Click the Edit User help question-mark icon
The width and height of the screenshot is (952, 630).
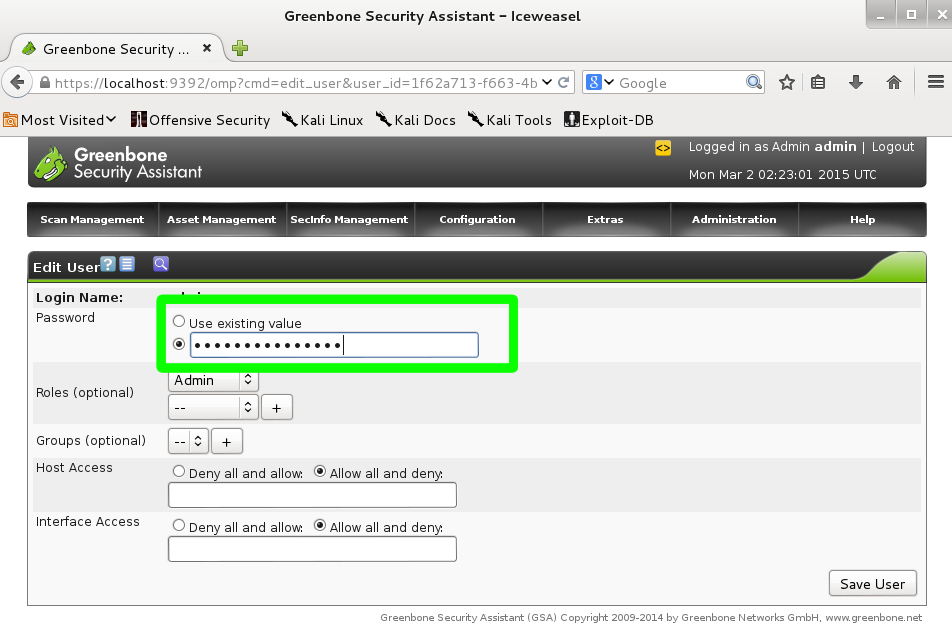pos(108,264)
